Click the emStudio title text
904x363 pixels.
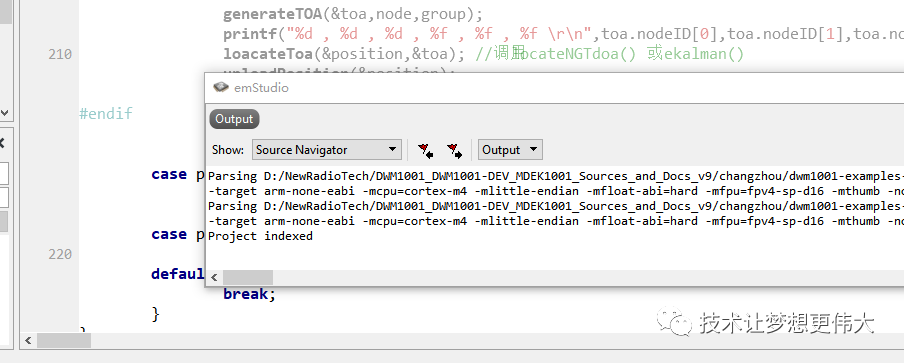(x=261, y=88)
